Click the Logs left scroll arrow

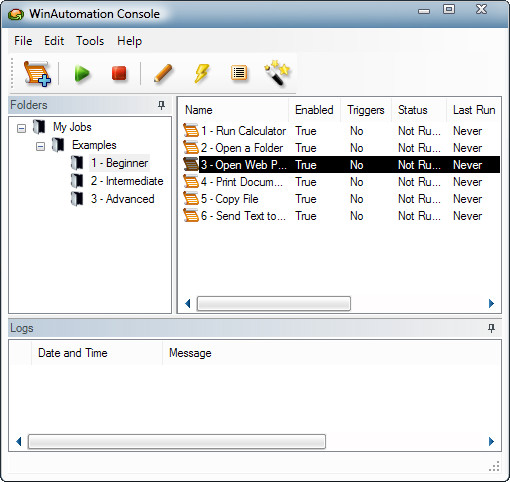click(19, 442)
